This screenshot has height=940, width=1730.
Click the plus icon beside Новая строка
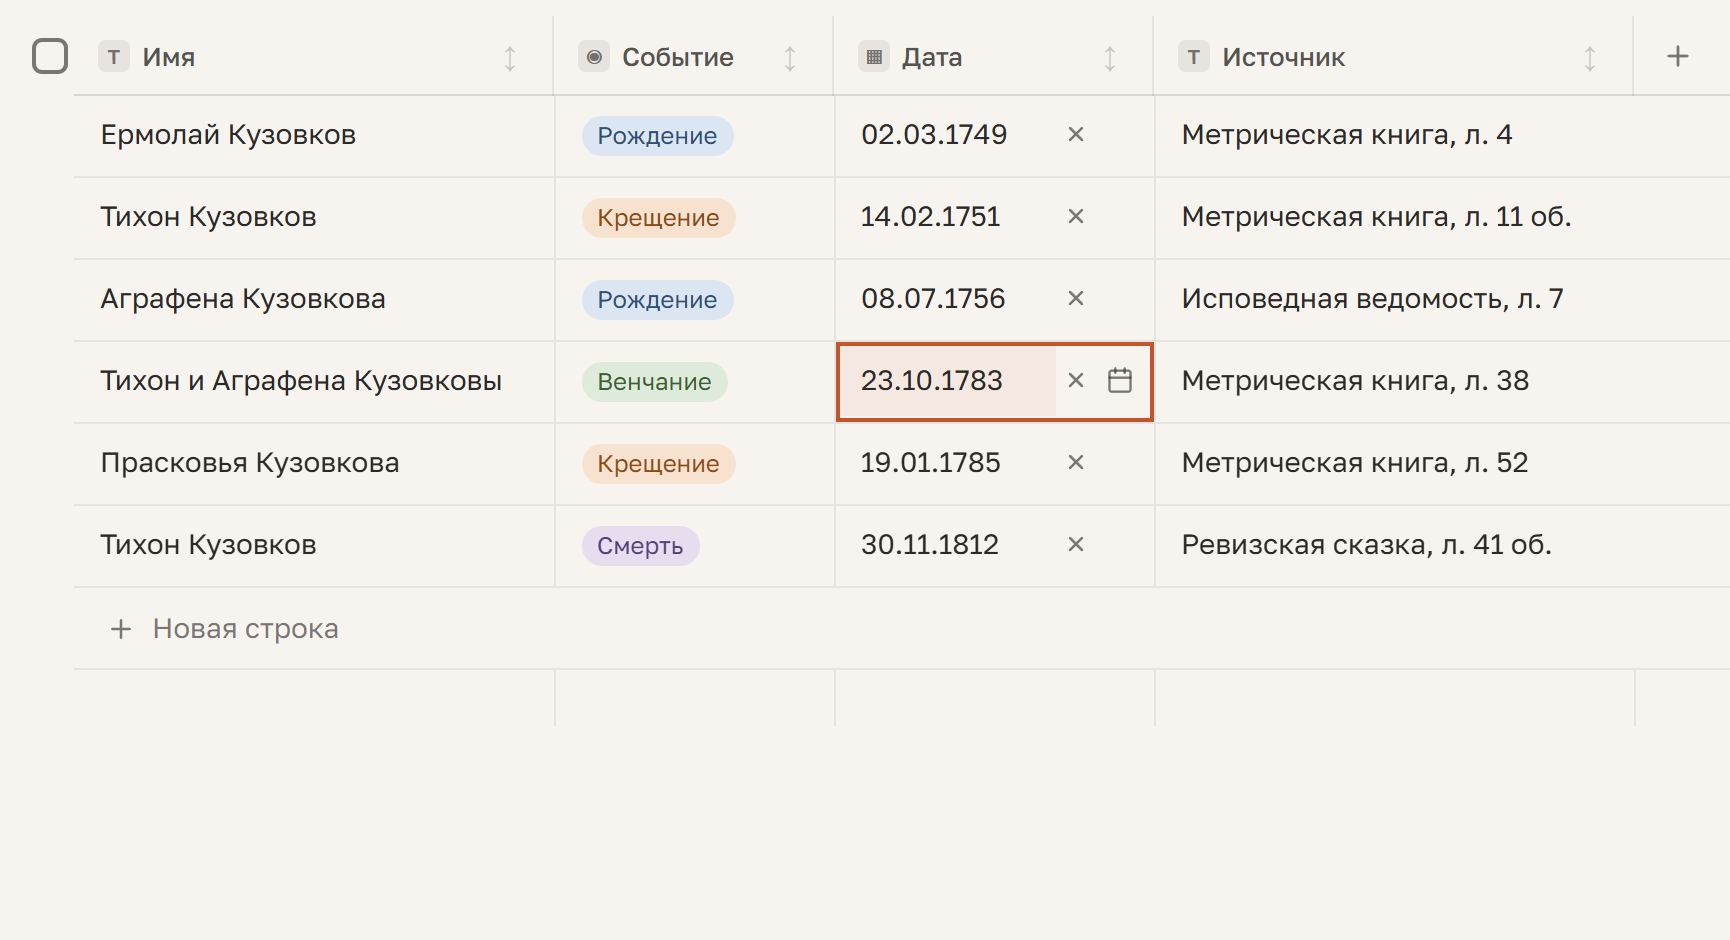121,629
